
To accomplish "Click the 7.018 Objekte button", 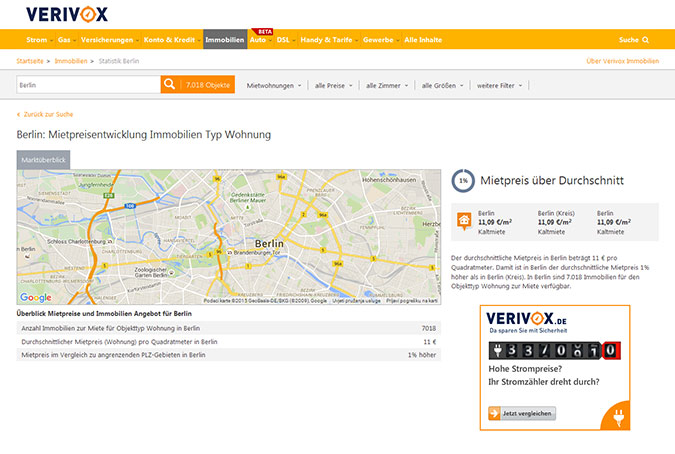I will [208, 85].
